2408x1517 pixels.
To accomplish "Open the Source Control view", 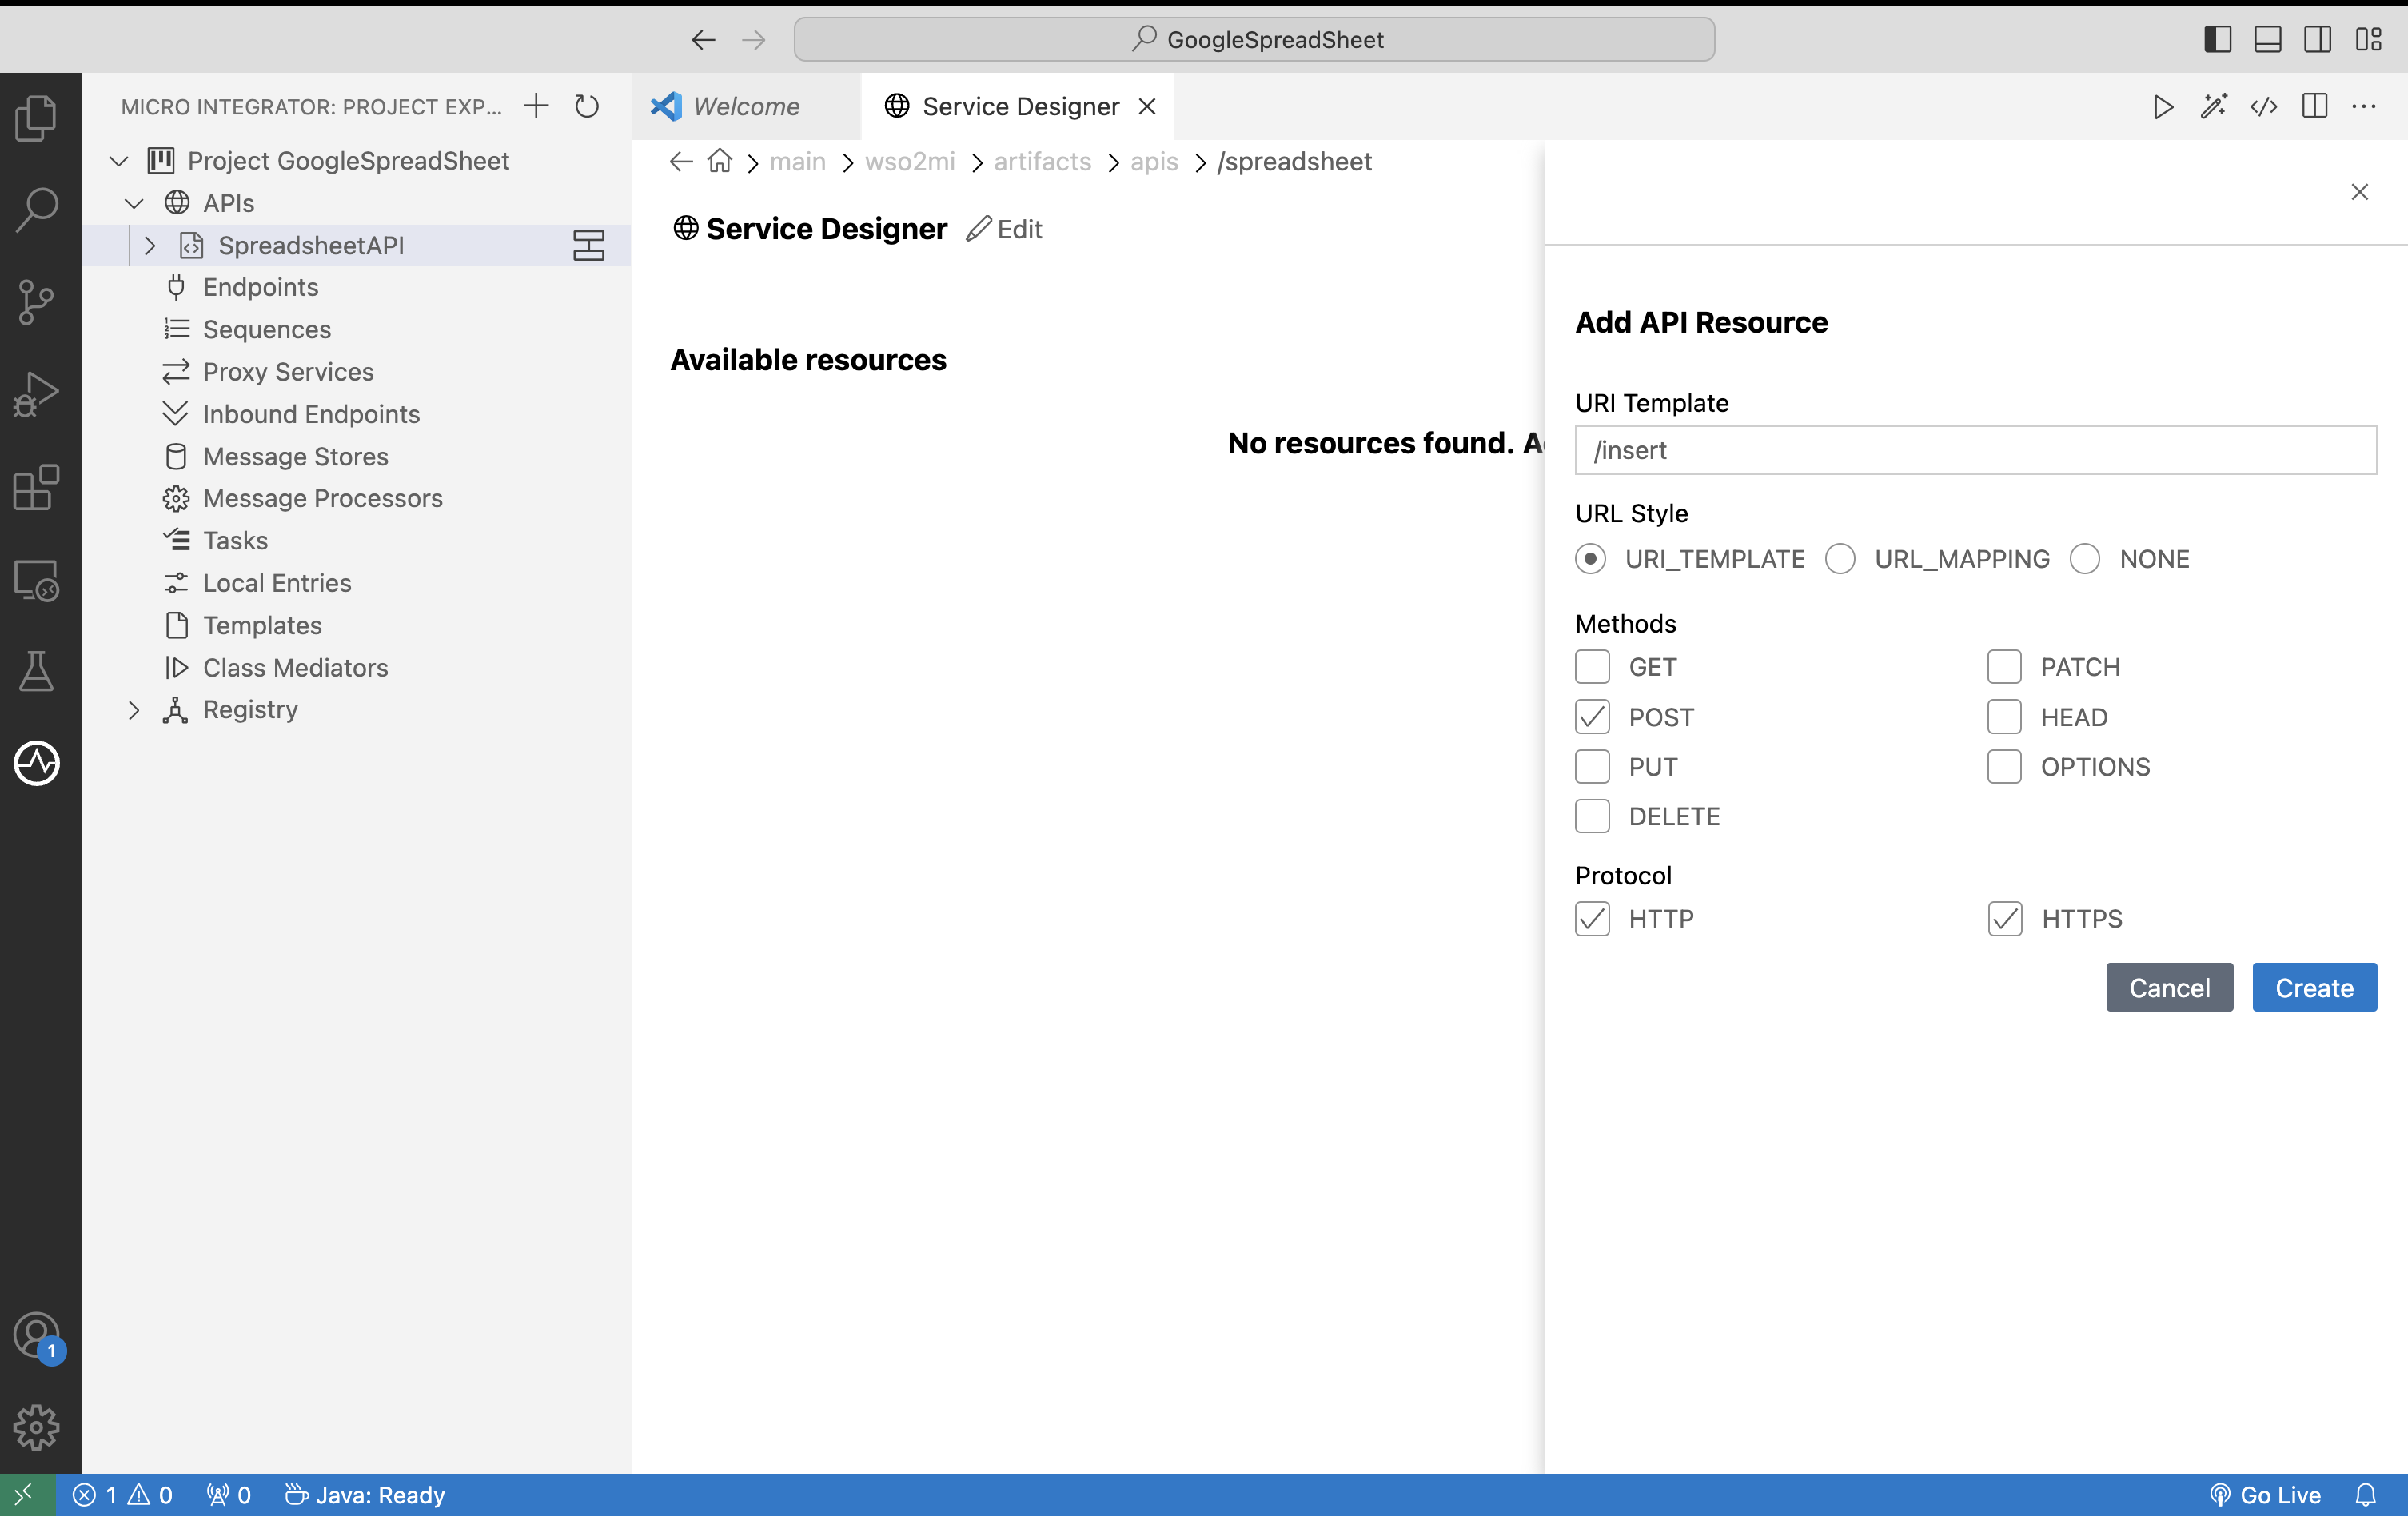I will (37, 302).
